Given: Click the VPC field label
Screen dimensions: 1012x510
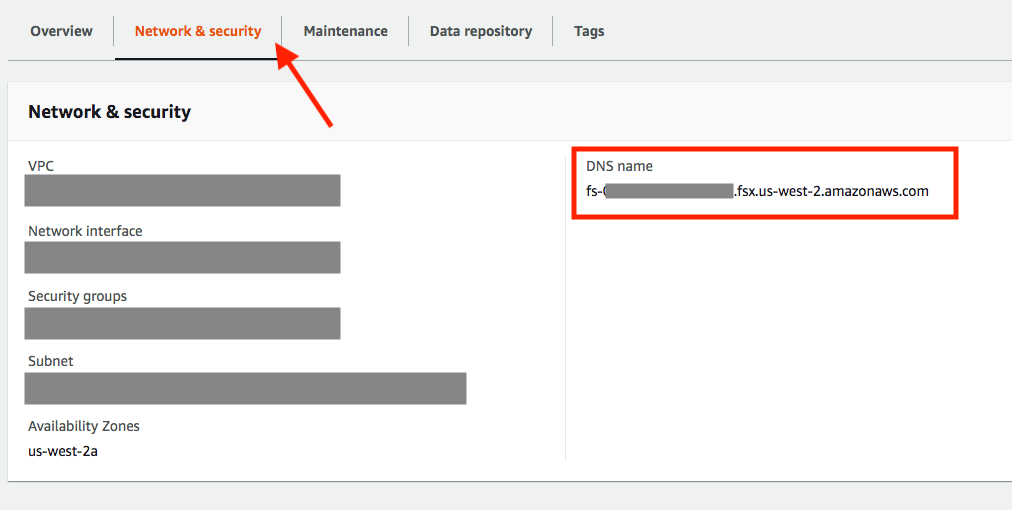Looking at the screenshot, I should tap(41, 166).
